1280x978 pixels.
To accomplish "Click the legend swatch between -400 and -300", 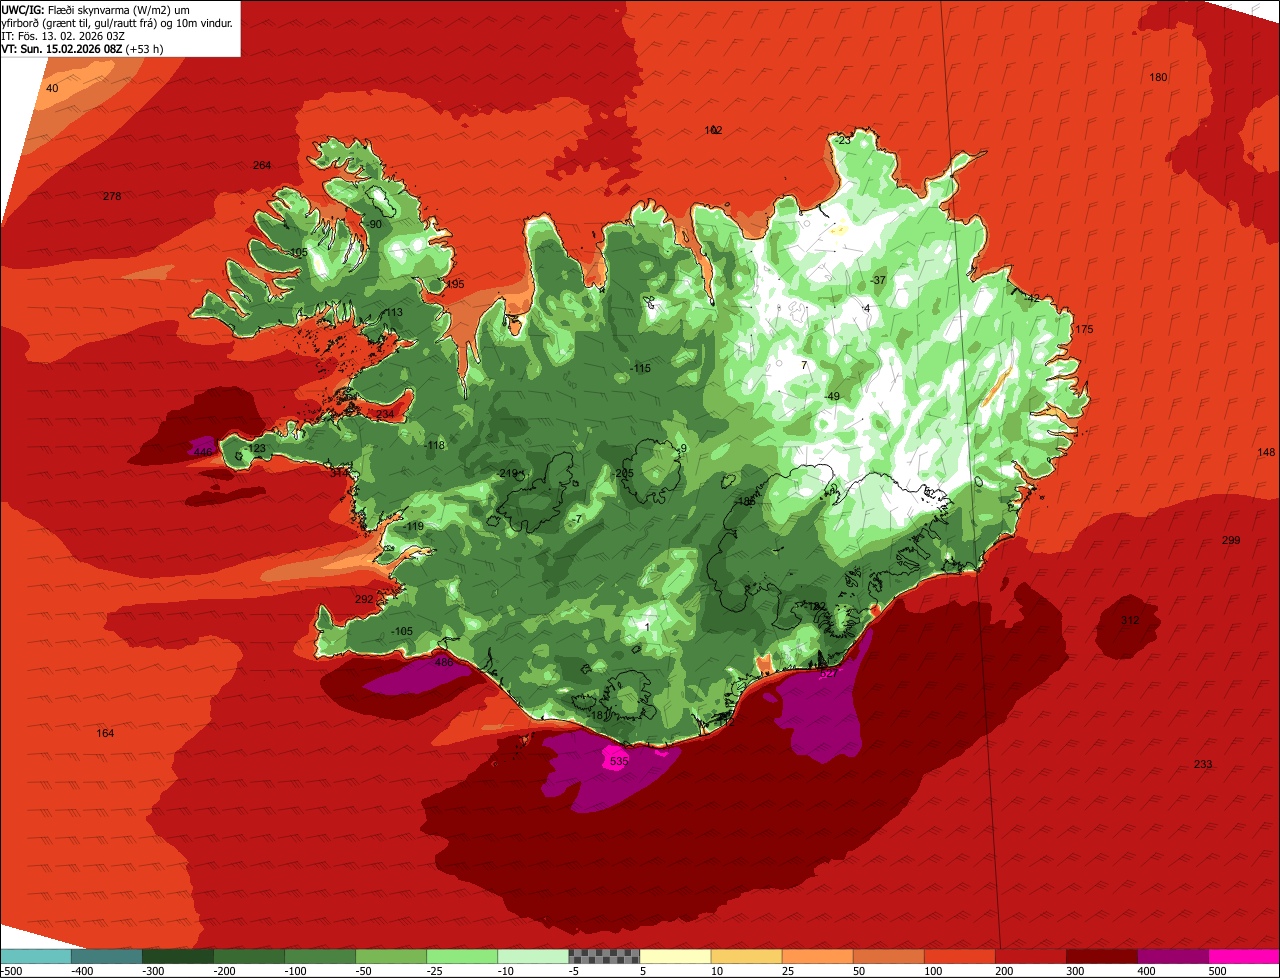I will [107, 956].
